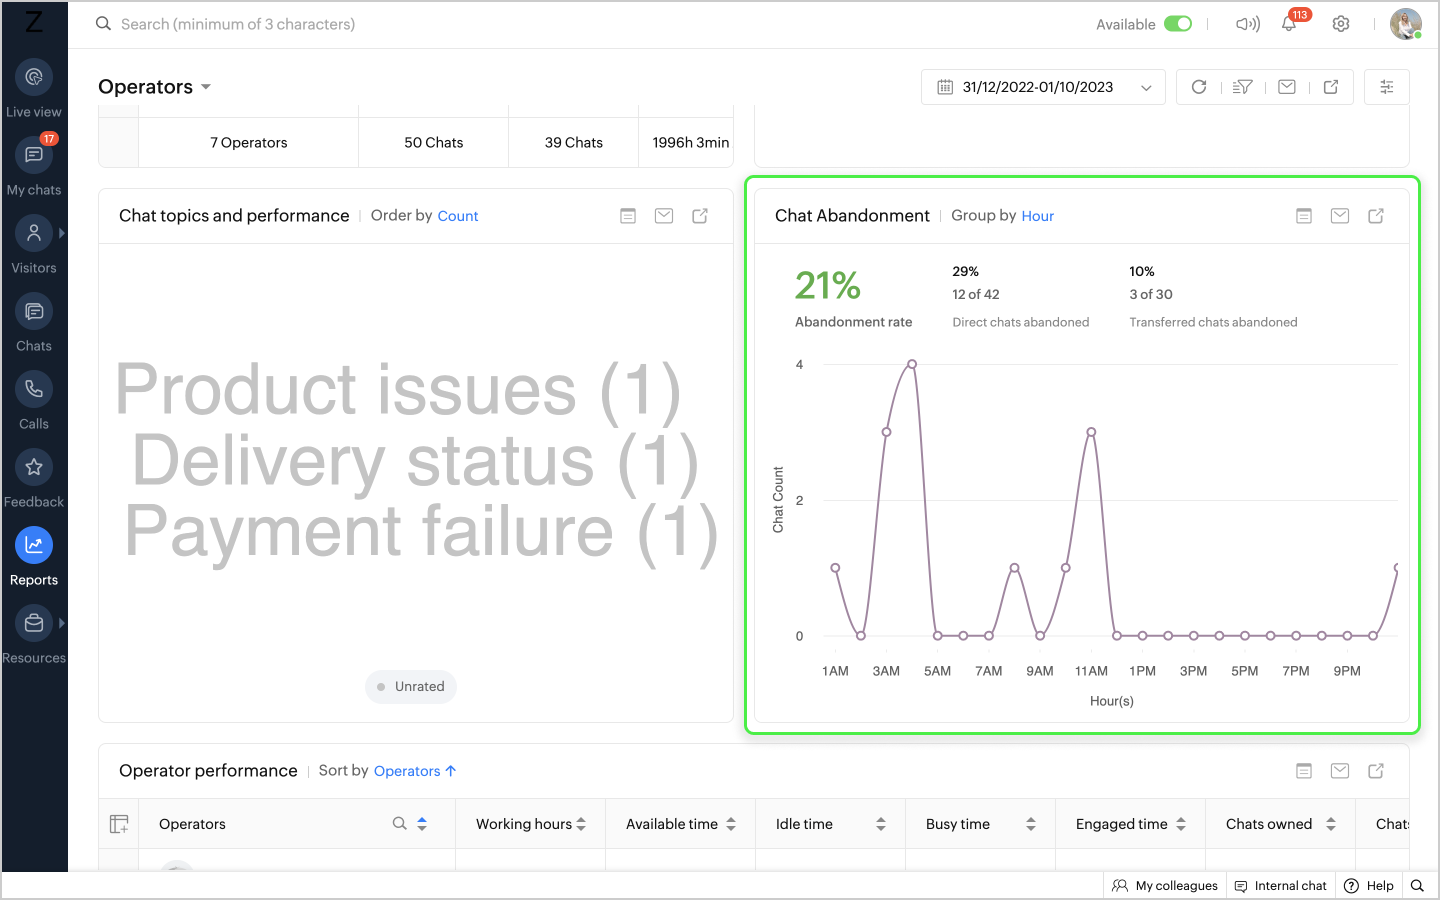Click the My colleagues button

tap(1165, 886)
